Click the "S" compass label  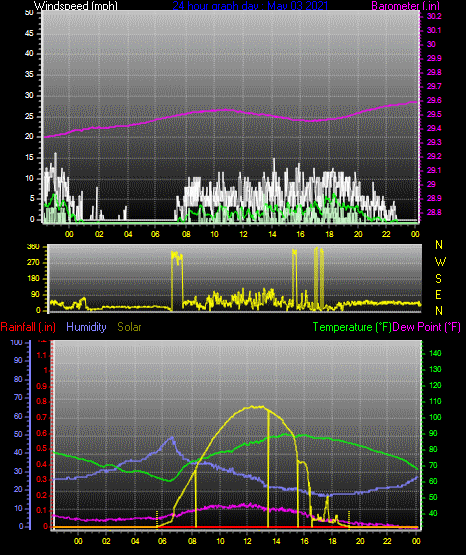coord(439,279)
